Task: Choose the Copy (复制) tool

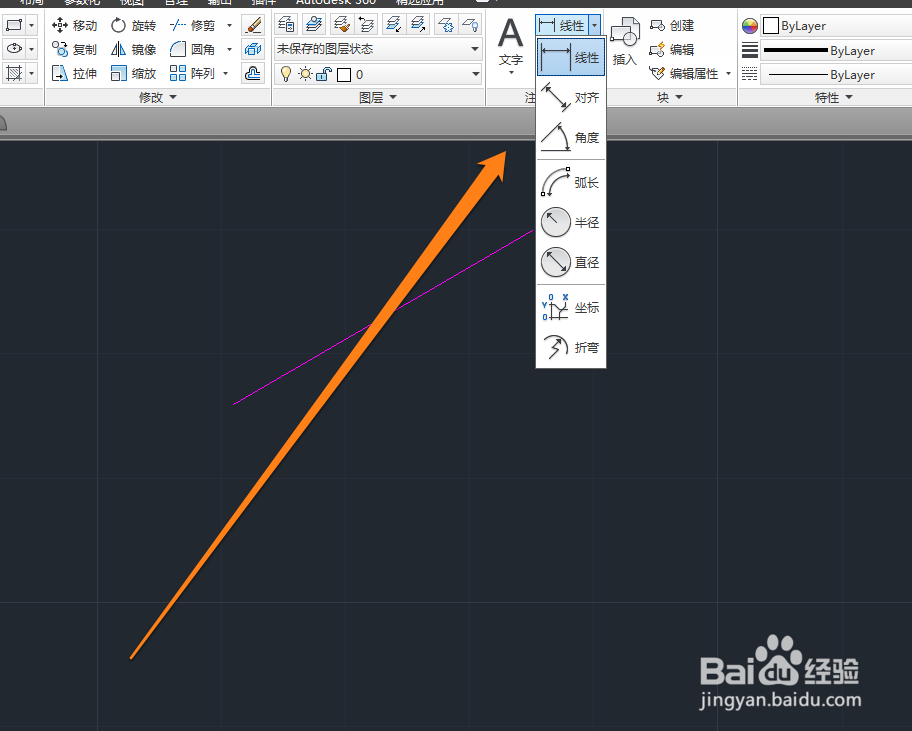Action: (x=74, y=49)
